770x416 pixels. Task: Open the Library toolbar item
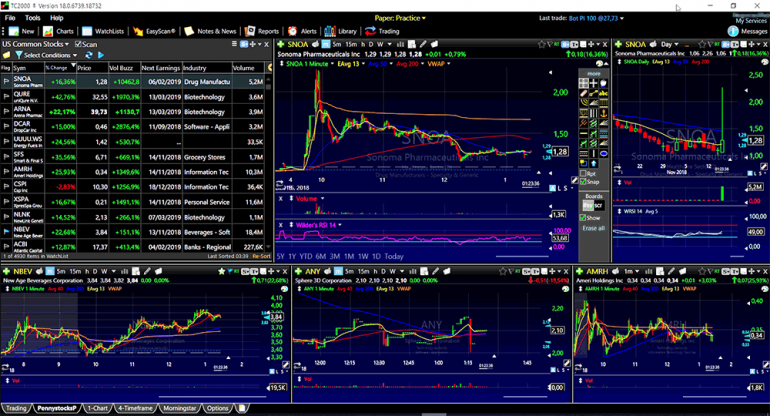pyautogui.click(x=340, y=31)
